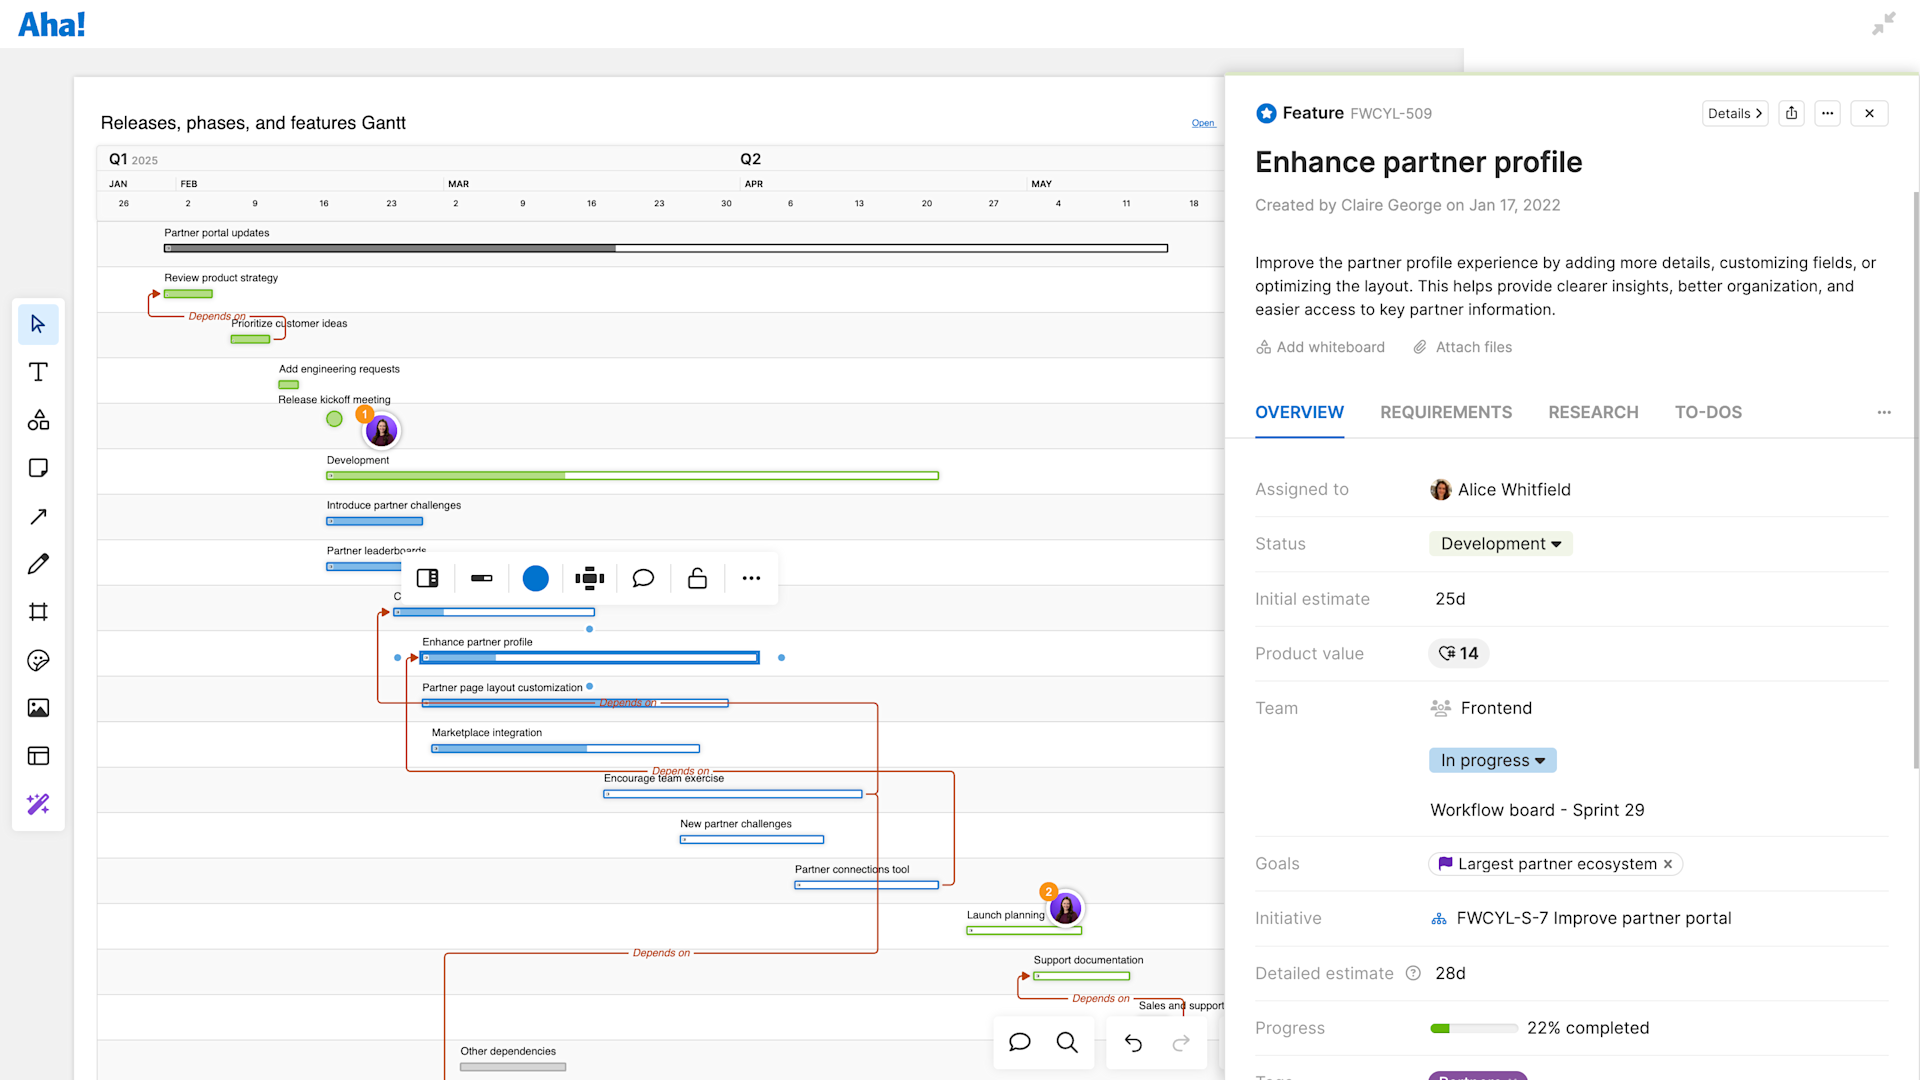Expand the additional tabs ellipsis

coord(1884,412)
